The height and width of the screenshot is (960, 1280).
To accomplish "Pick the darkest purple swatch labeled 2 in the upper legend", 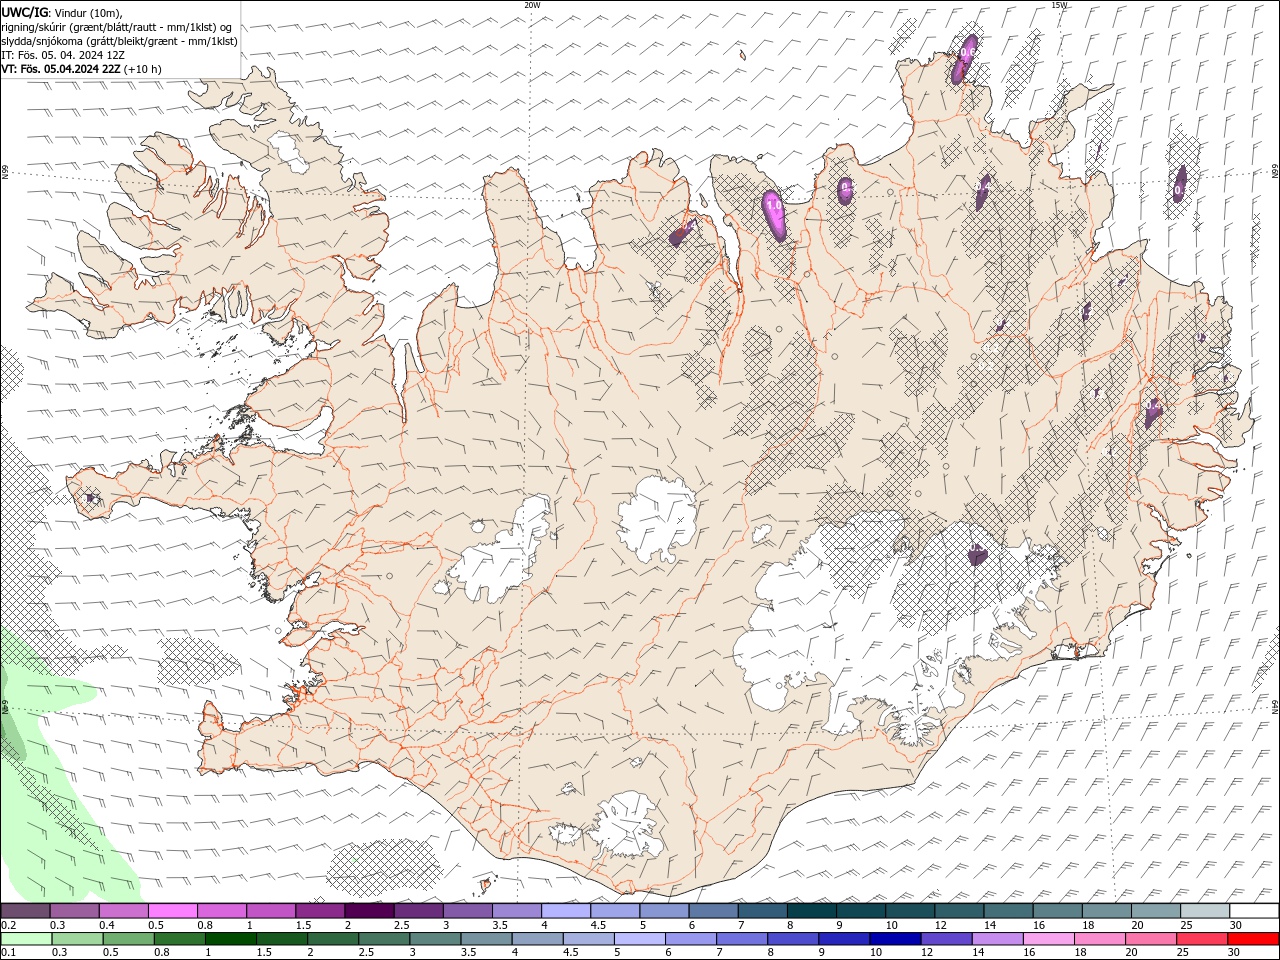I will 369,910.
